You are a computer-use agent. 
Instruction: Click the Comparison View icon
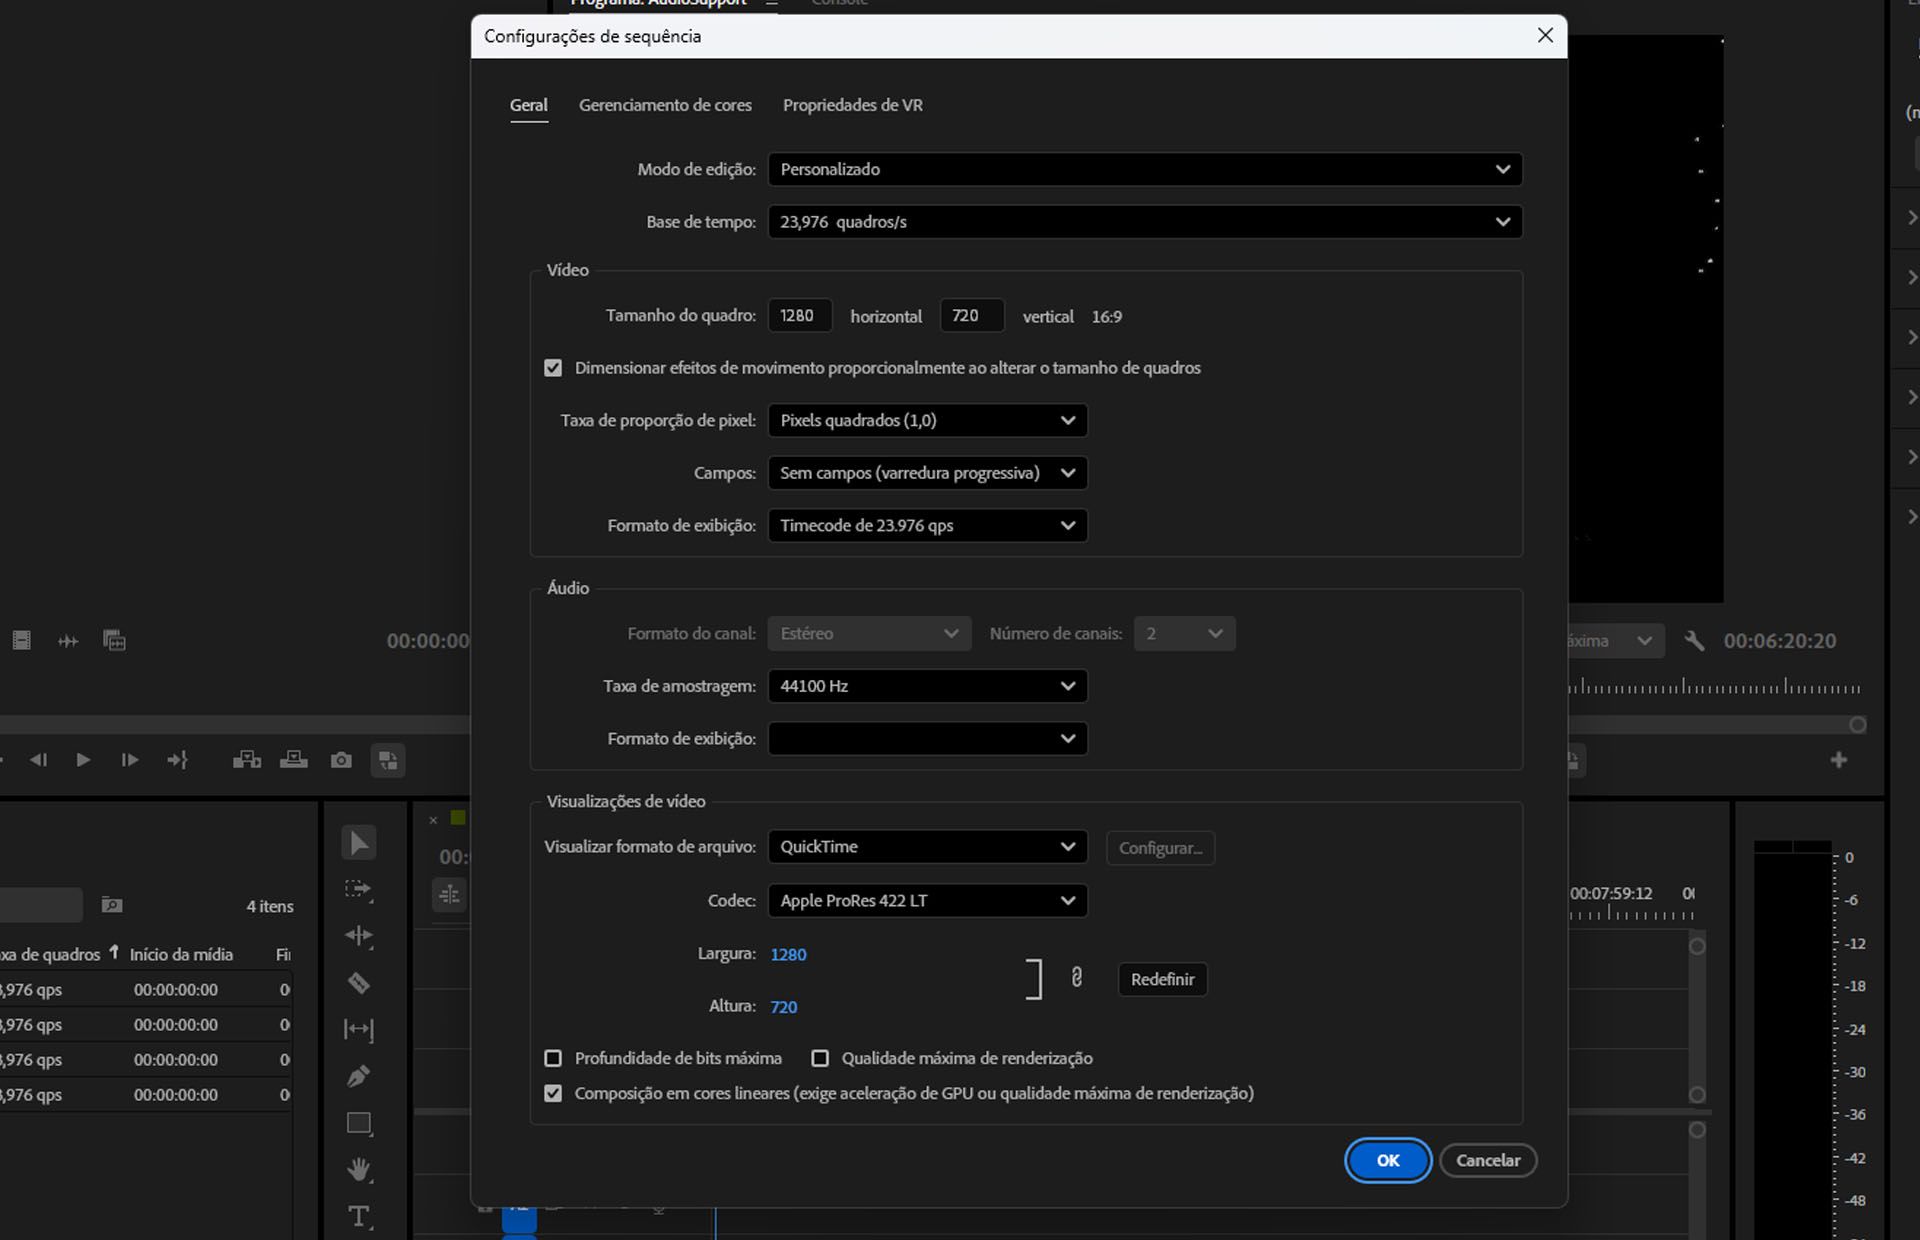click(x=388, y=760)
